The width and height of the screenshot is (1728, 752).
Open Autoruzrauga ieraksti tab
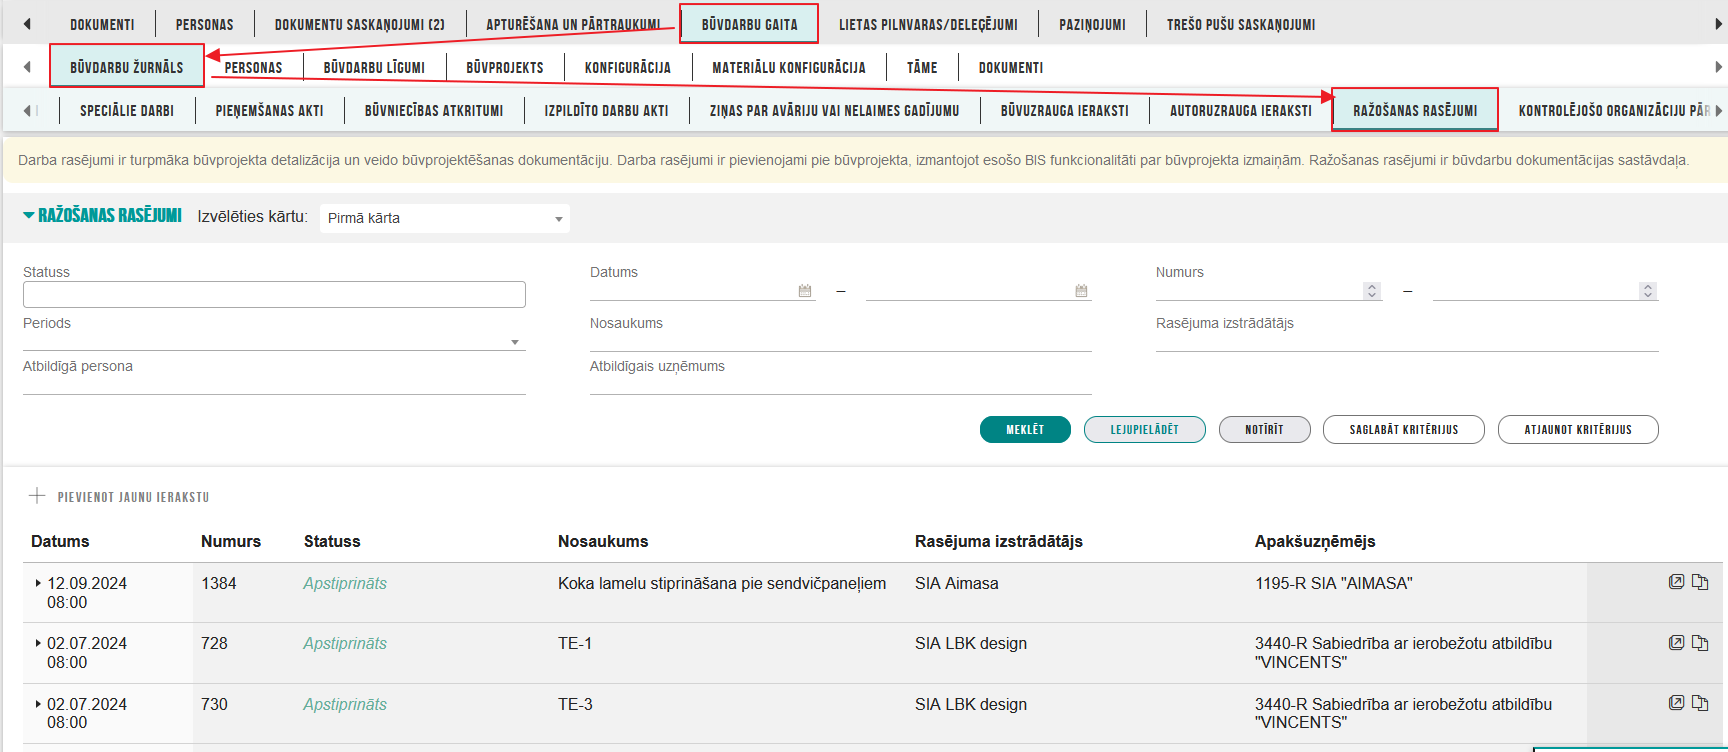coord(1241,110)
